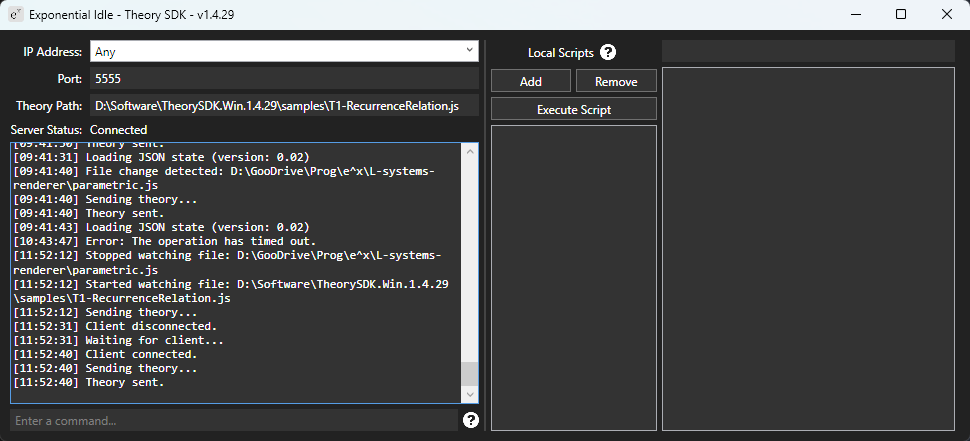This screenshot has width=970, height=441.
Task: Click the help icon beside Local Scripts
Action: 608,52
